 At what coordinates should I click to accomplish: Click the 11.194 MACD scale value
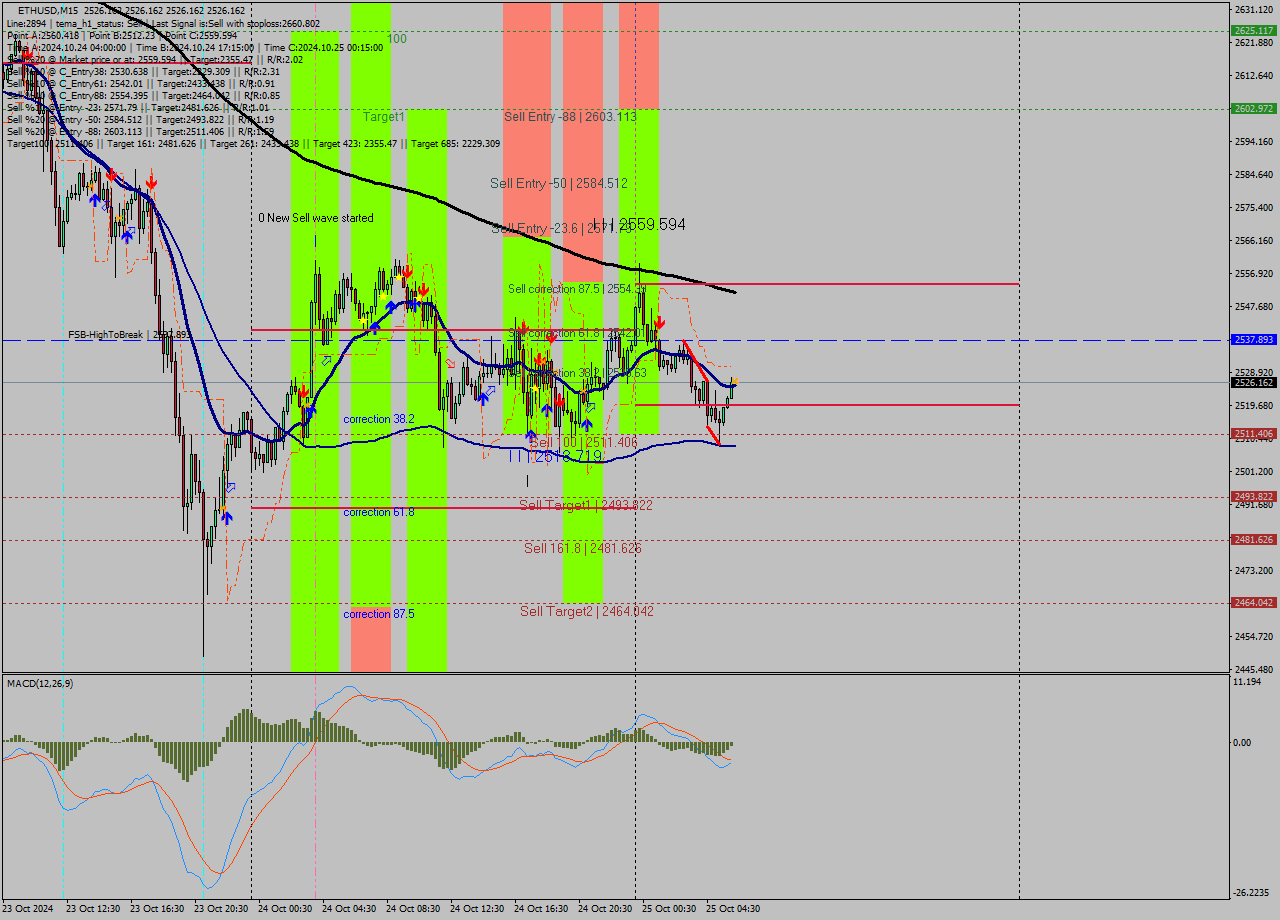point(1247,682)
